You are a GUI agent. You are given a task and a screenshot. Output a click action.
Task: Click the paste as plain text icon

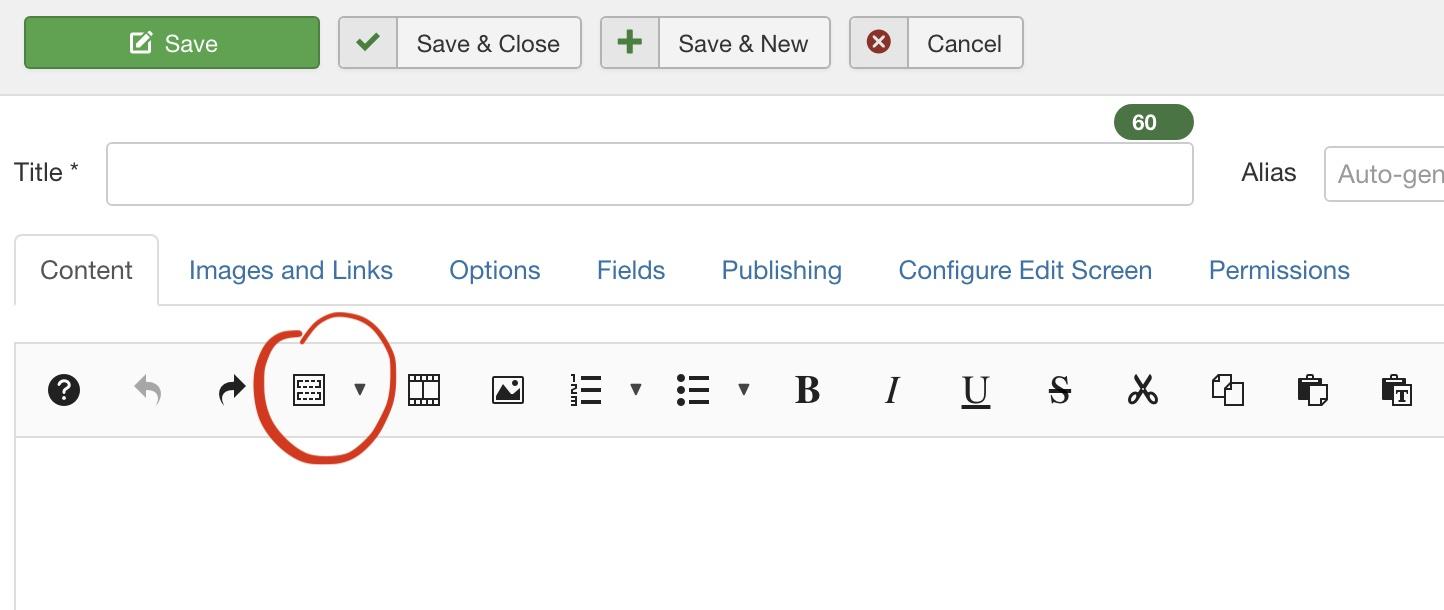point(1395,390)
